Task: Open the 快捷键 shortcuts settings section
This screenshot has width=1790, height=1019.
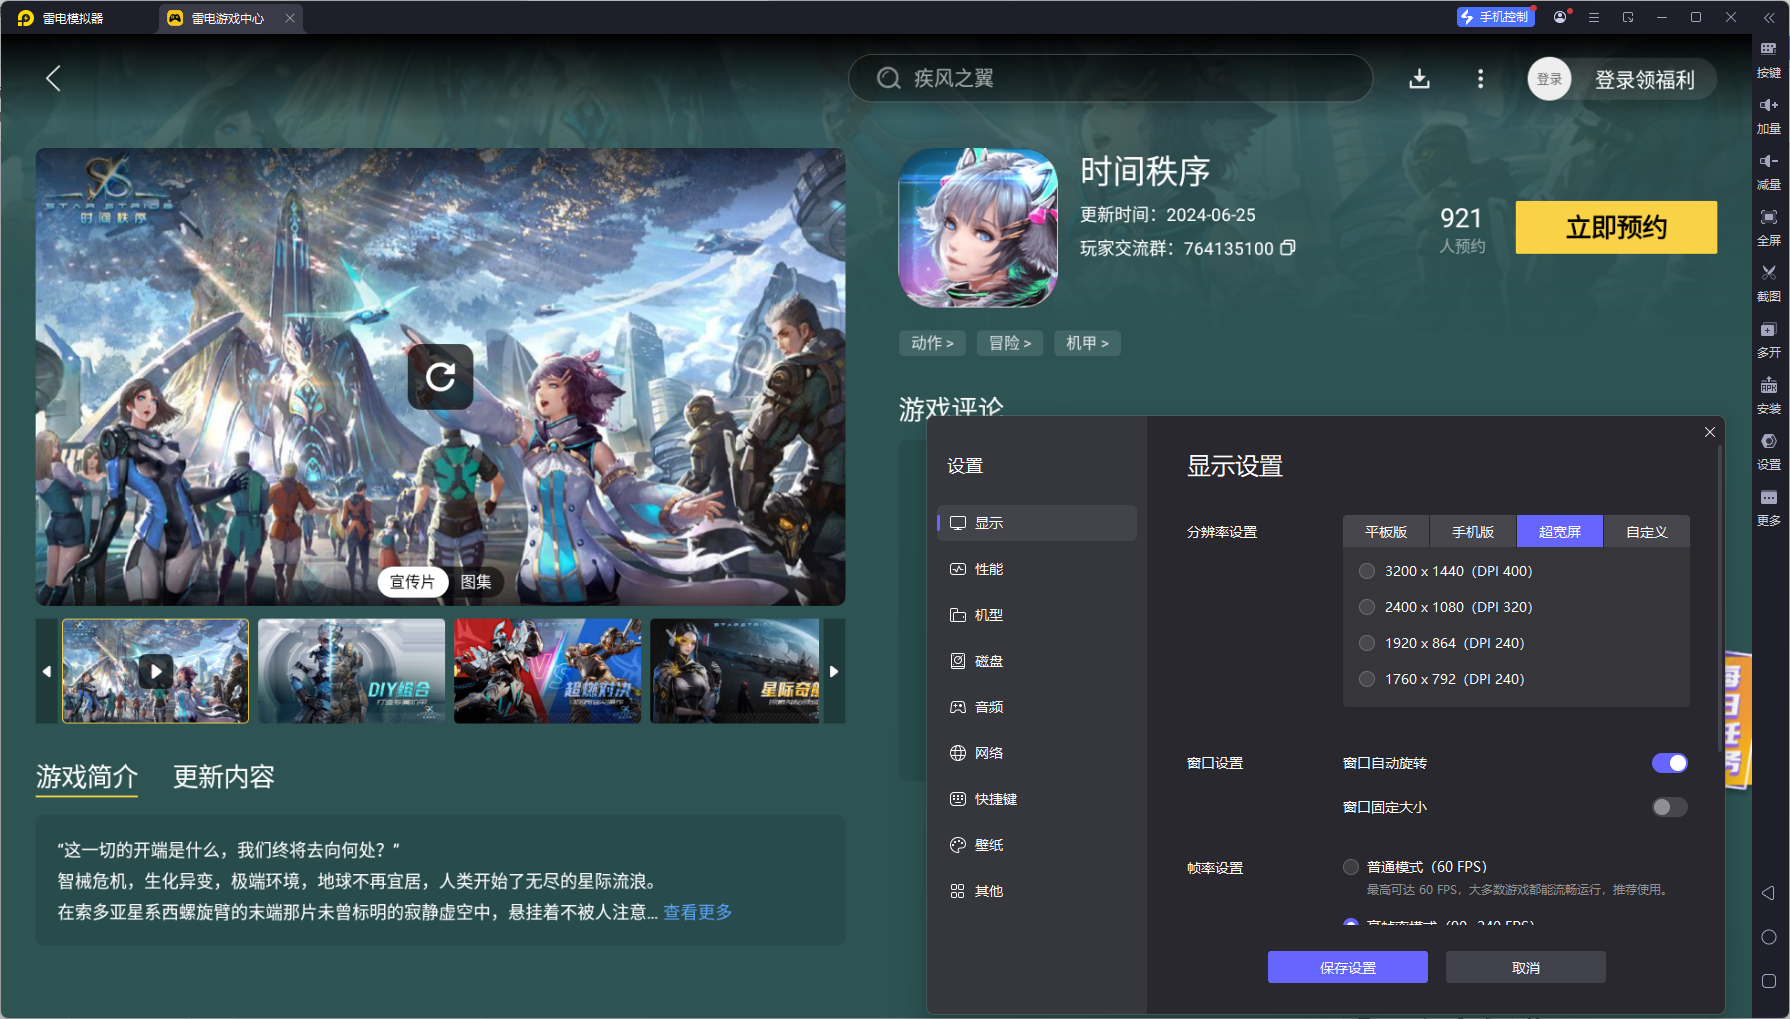Action: pyautogui.click(x=1037, y=799)
